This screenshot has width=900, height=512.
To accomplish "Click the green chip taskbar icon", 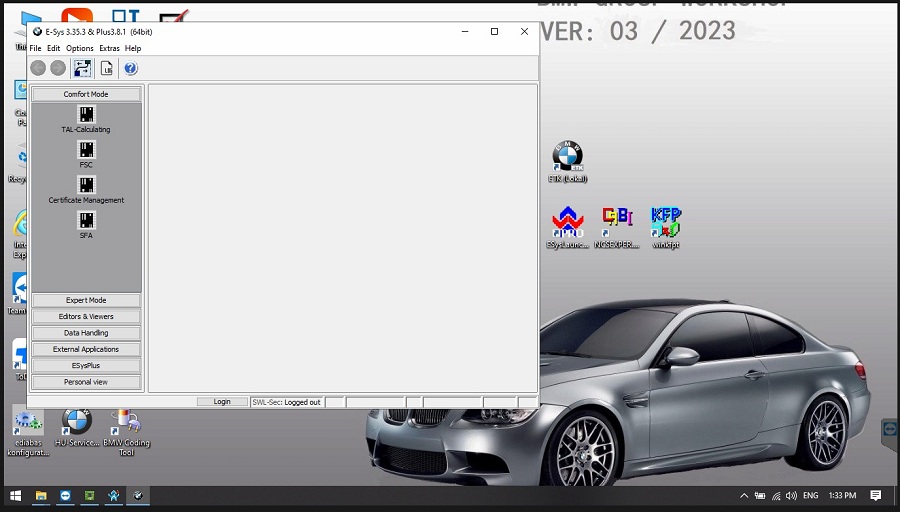I will (89, 495).
